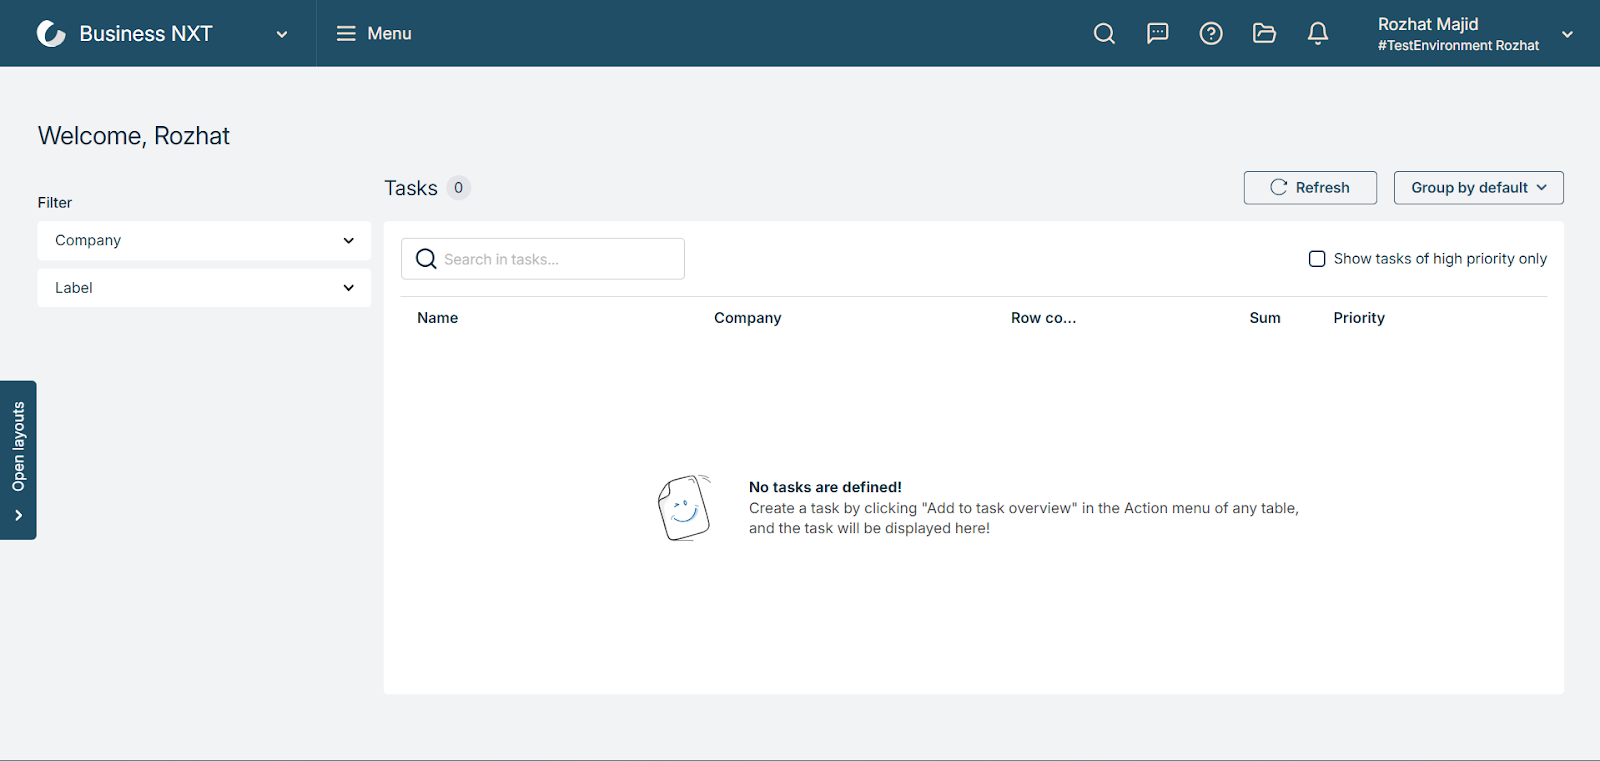Sort by Row co... column header

point(1043,318)
